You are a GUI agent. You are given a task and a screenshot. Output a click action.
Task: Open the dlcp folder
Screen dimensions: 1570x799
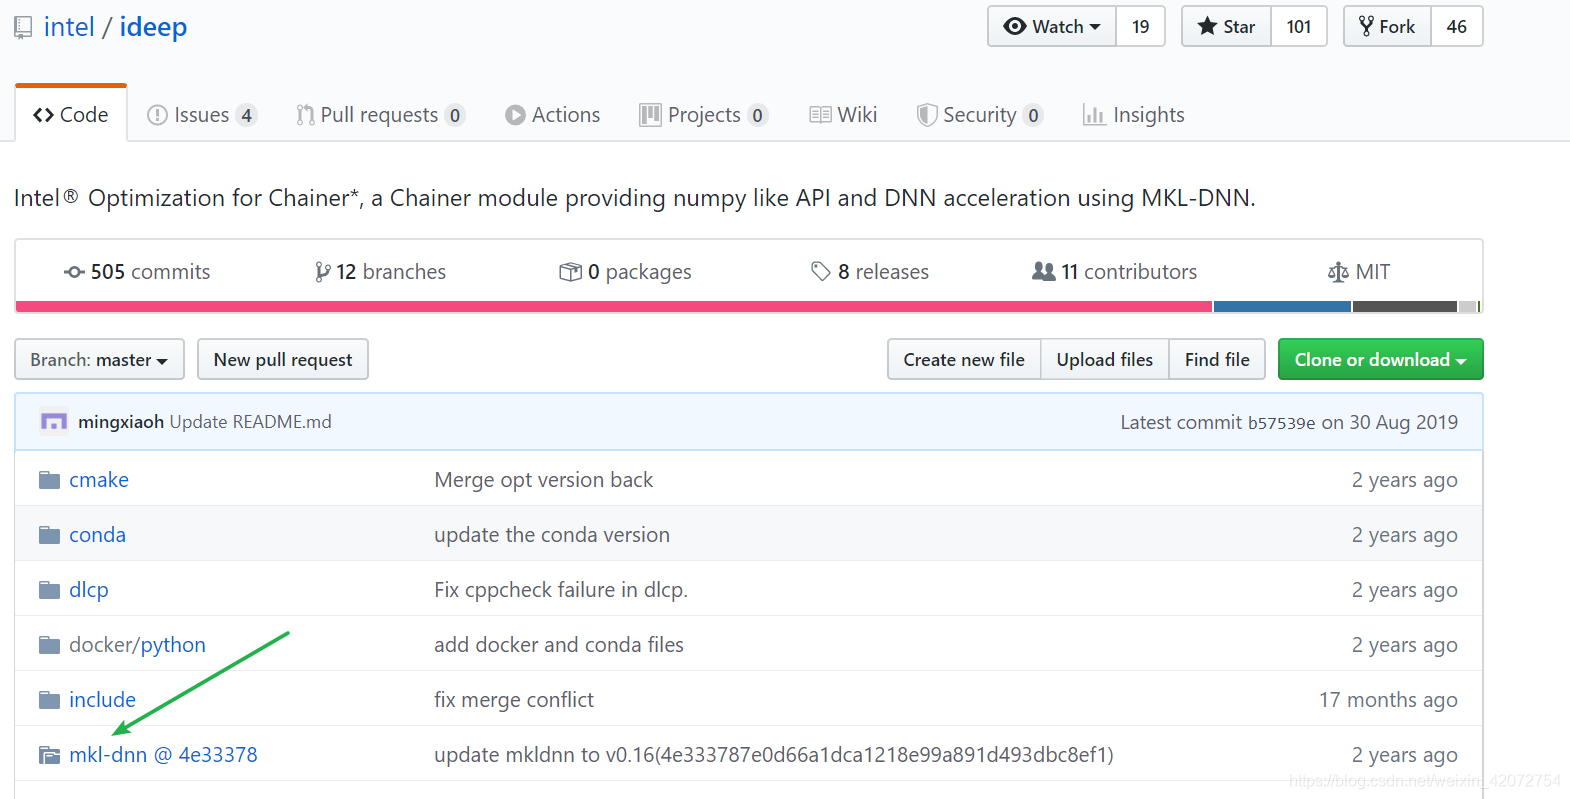(x=89, y=590)
